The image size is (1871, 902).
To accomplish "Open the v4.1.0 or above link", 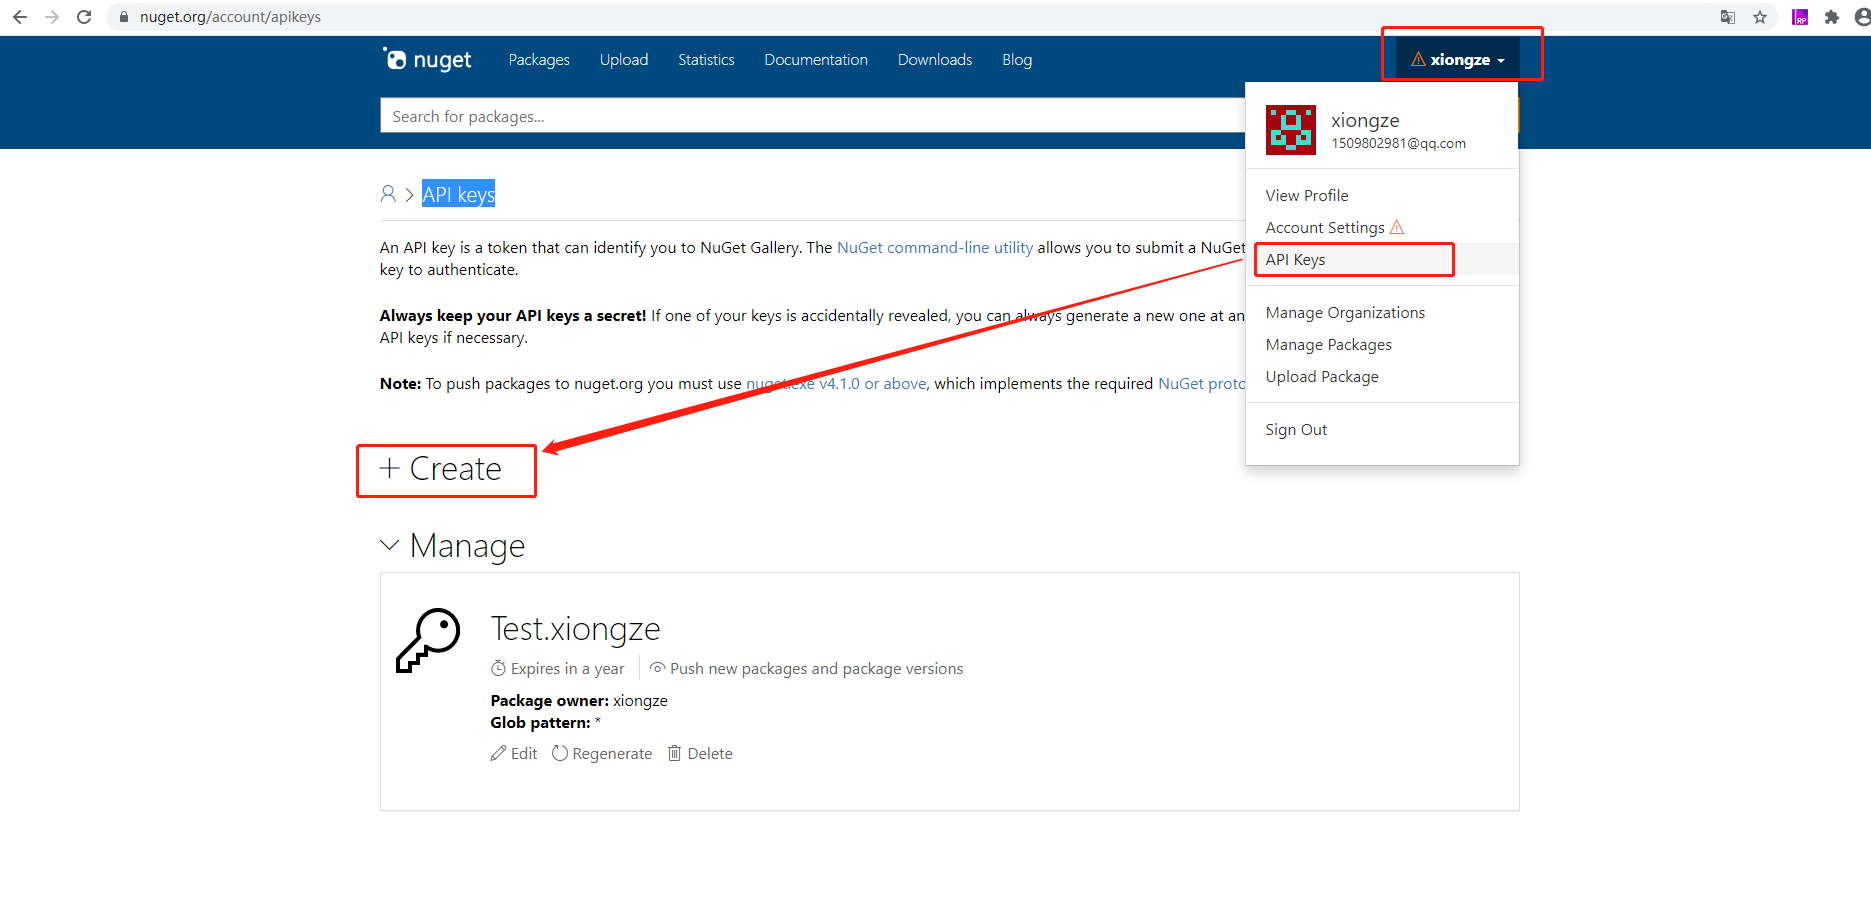I will (x=837, y=383).
